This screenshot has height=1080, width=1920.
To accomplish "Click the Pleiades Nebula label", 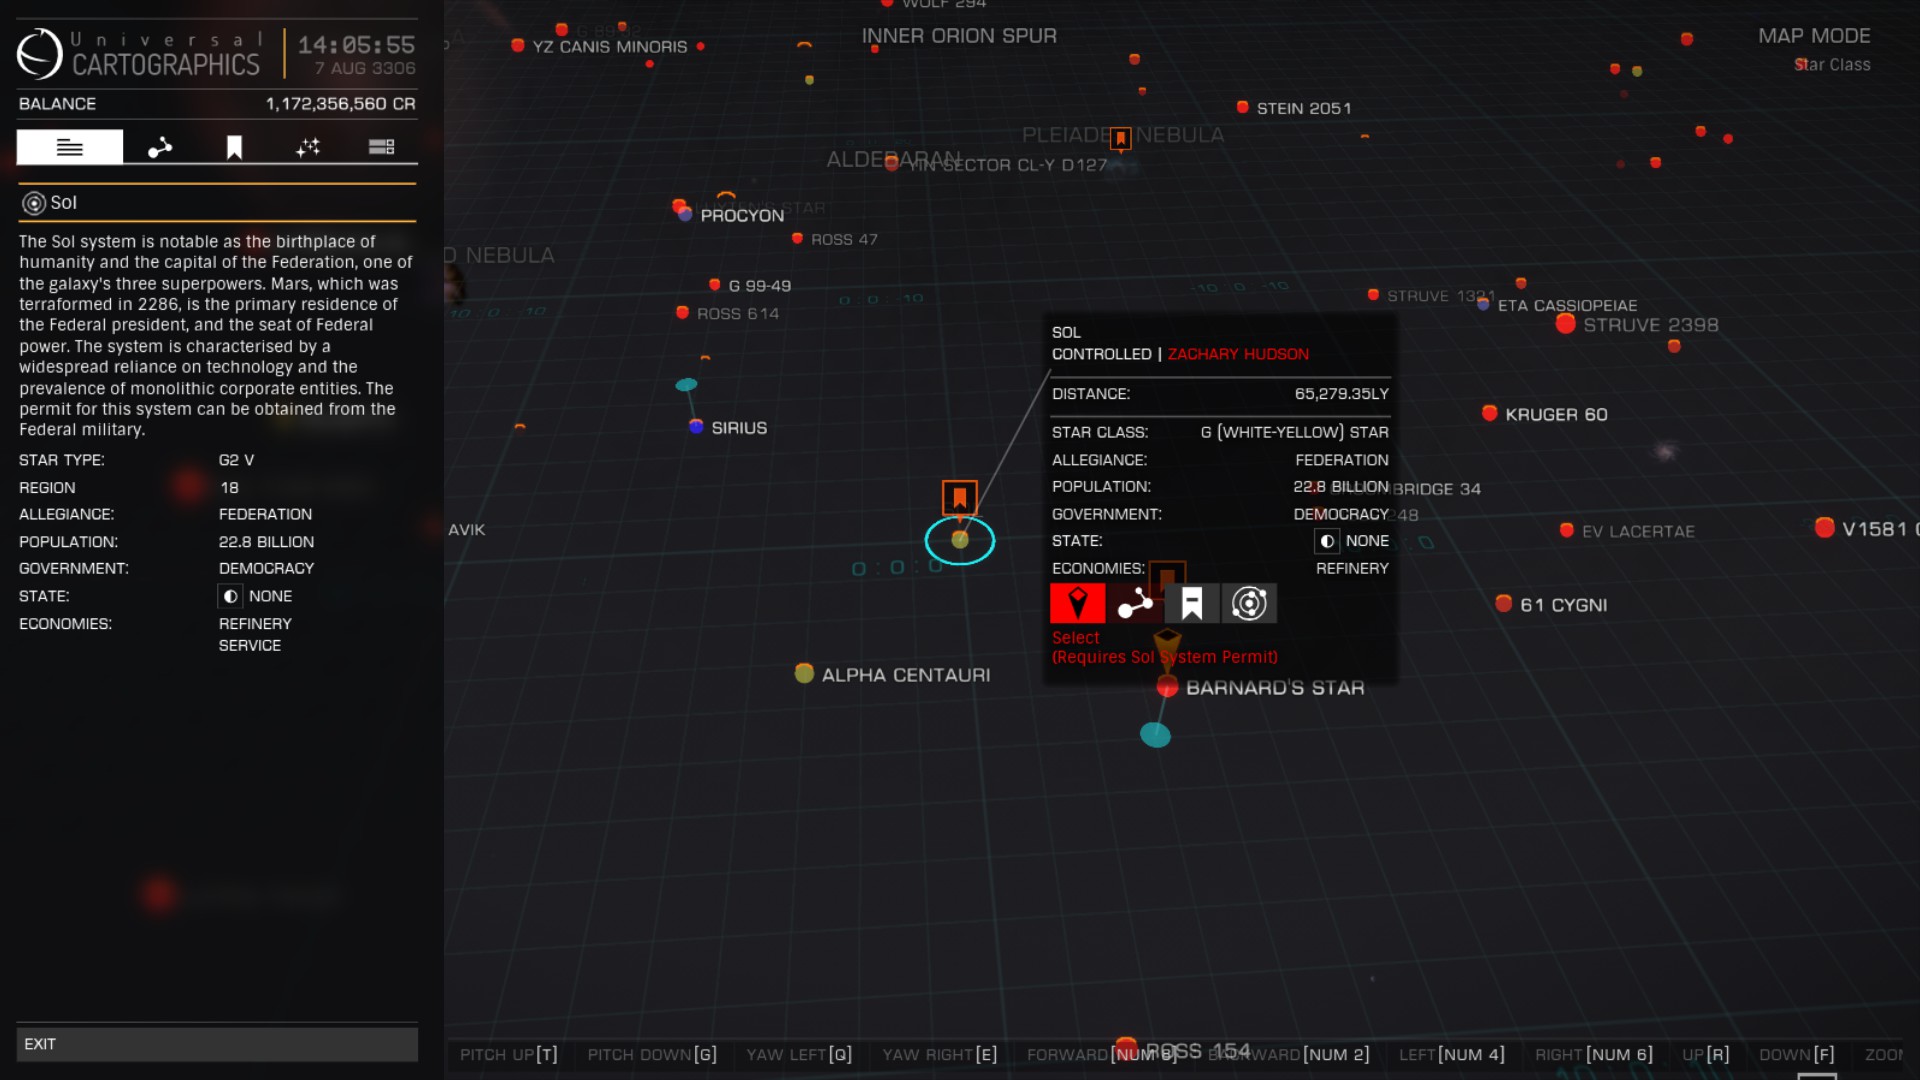I will (x=1123, y=135).
